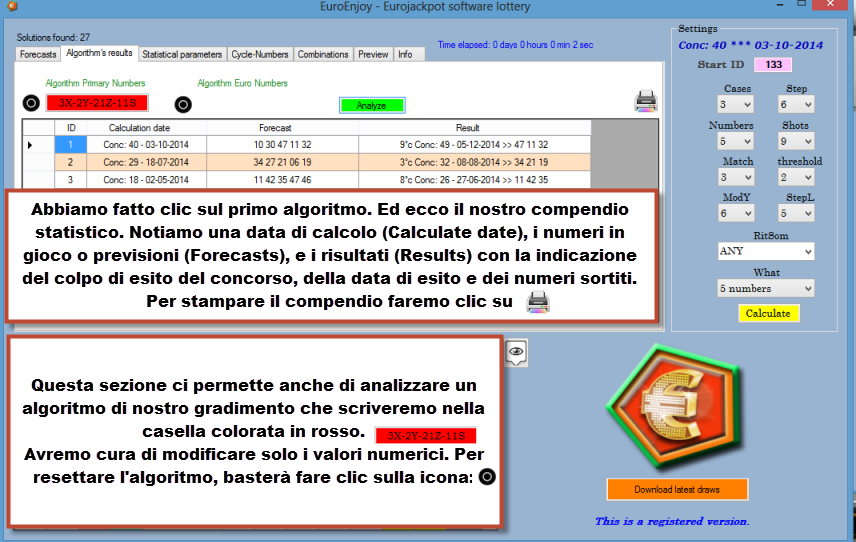856x542 pixels.
Task: Click cell 'Conc: 40 - 03-10-2014'
Action: (146, 145)
